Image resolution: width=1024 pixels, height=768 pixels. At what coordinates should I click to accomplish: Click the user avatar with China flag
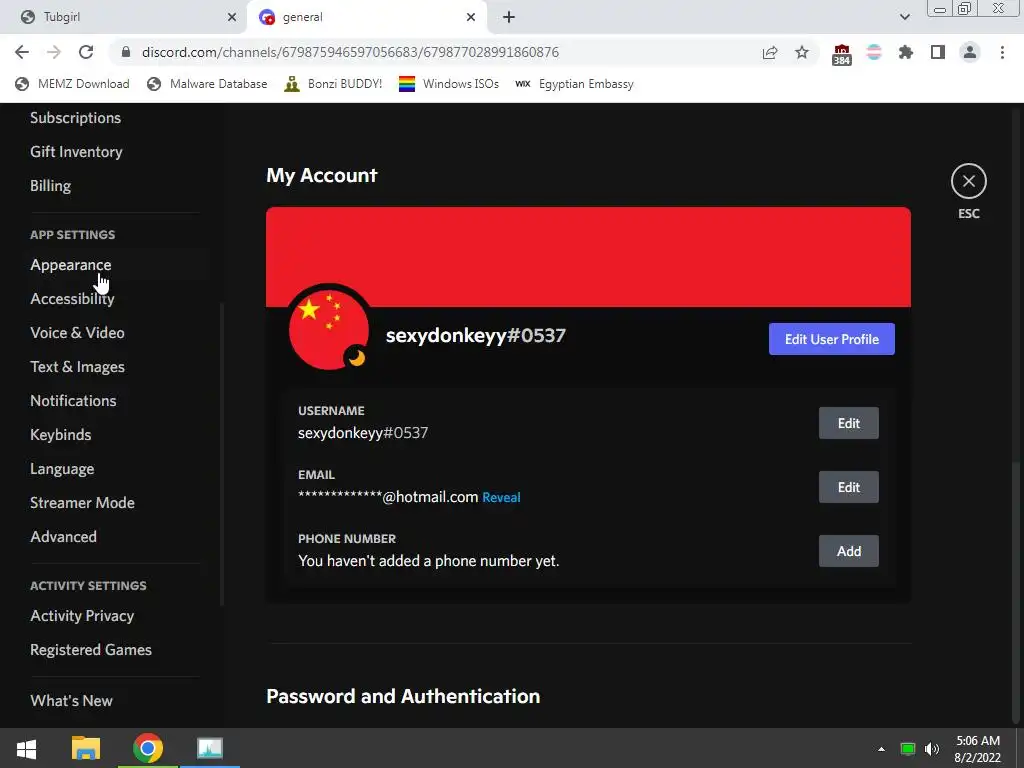(328, 330)
